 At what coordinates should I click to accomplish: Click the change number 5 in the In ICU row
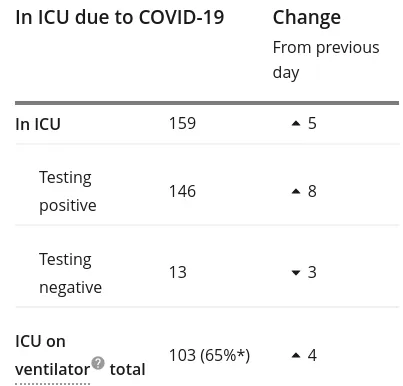coord(312,124)
